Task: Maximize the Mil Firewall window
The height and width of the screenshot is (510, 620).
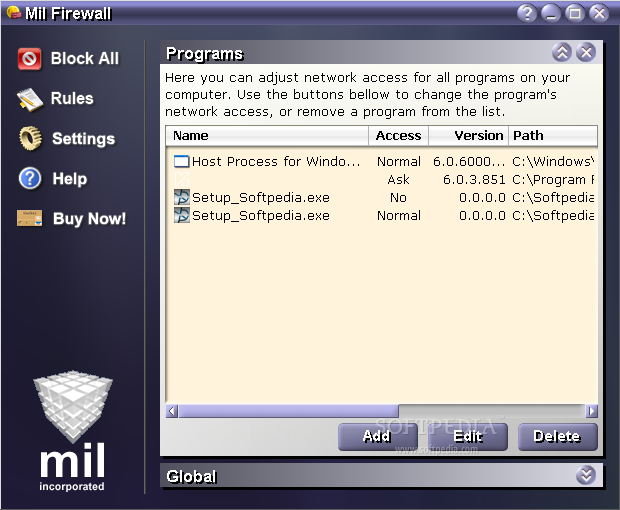Action: (575, 13)
